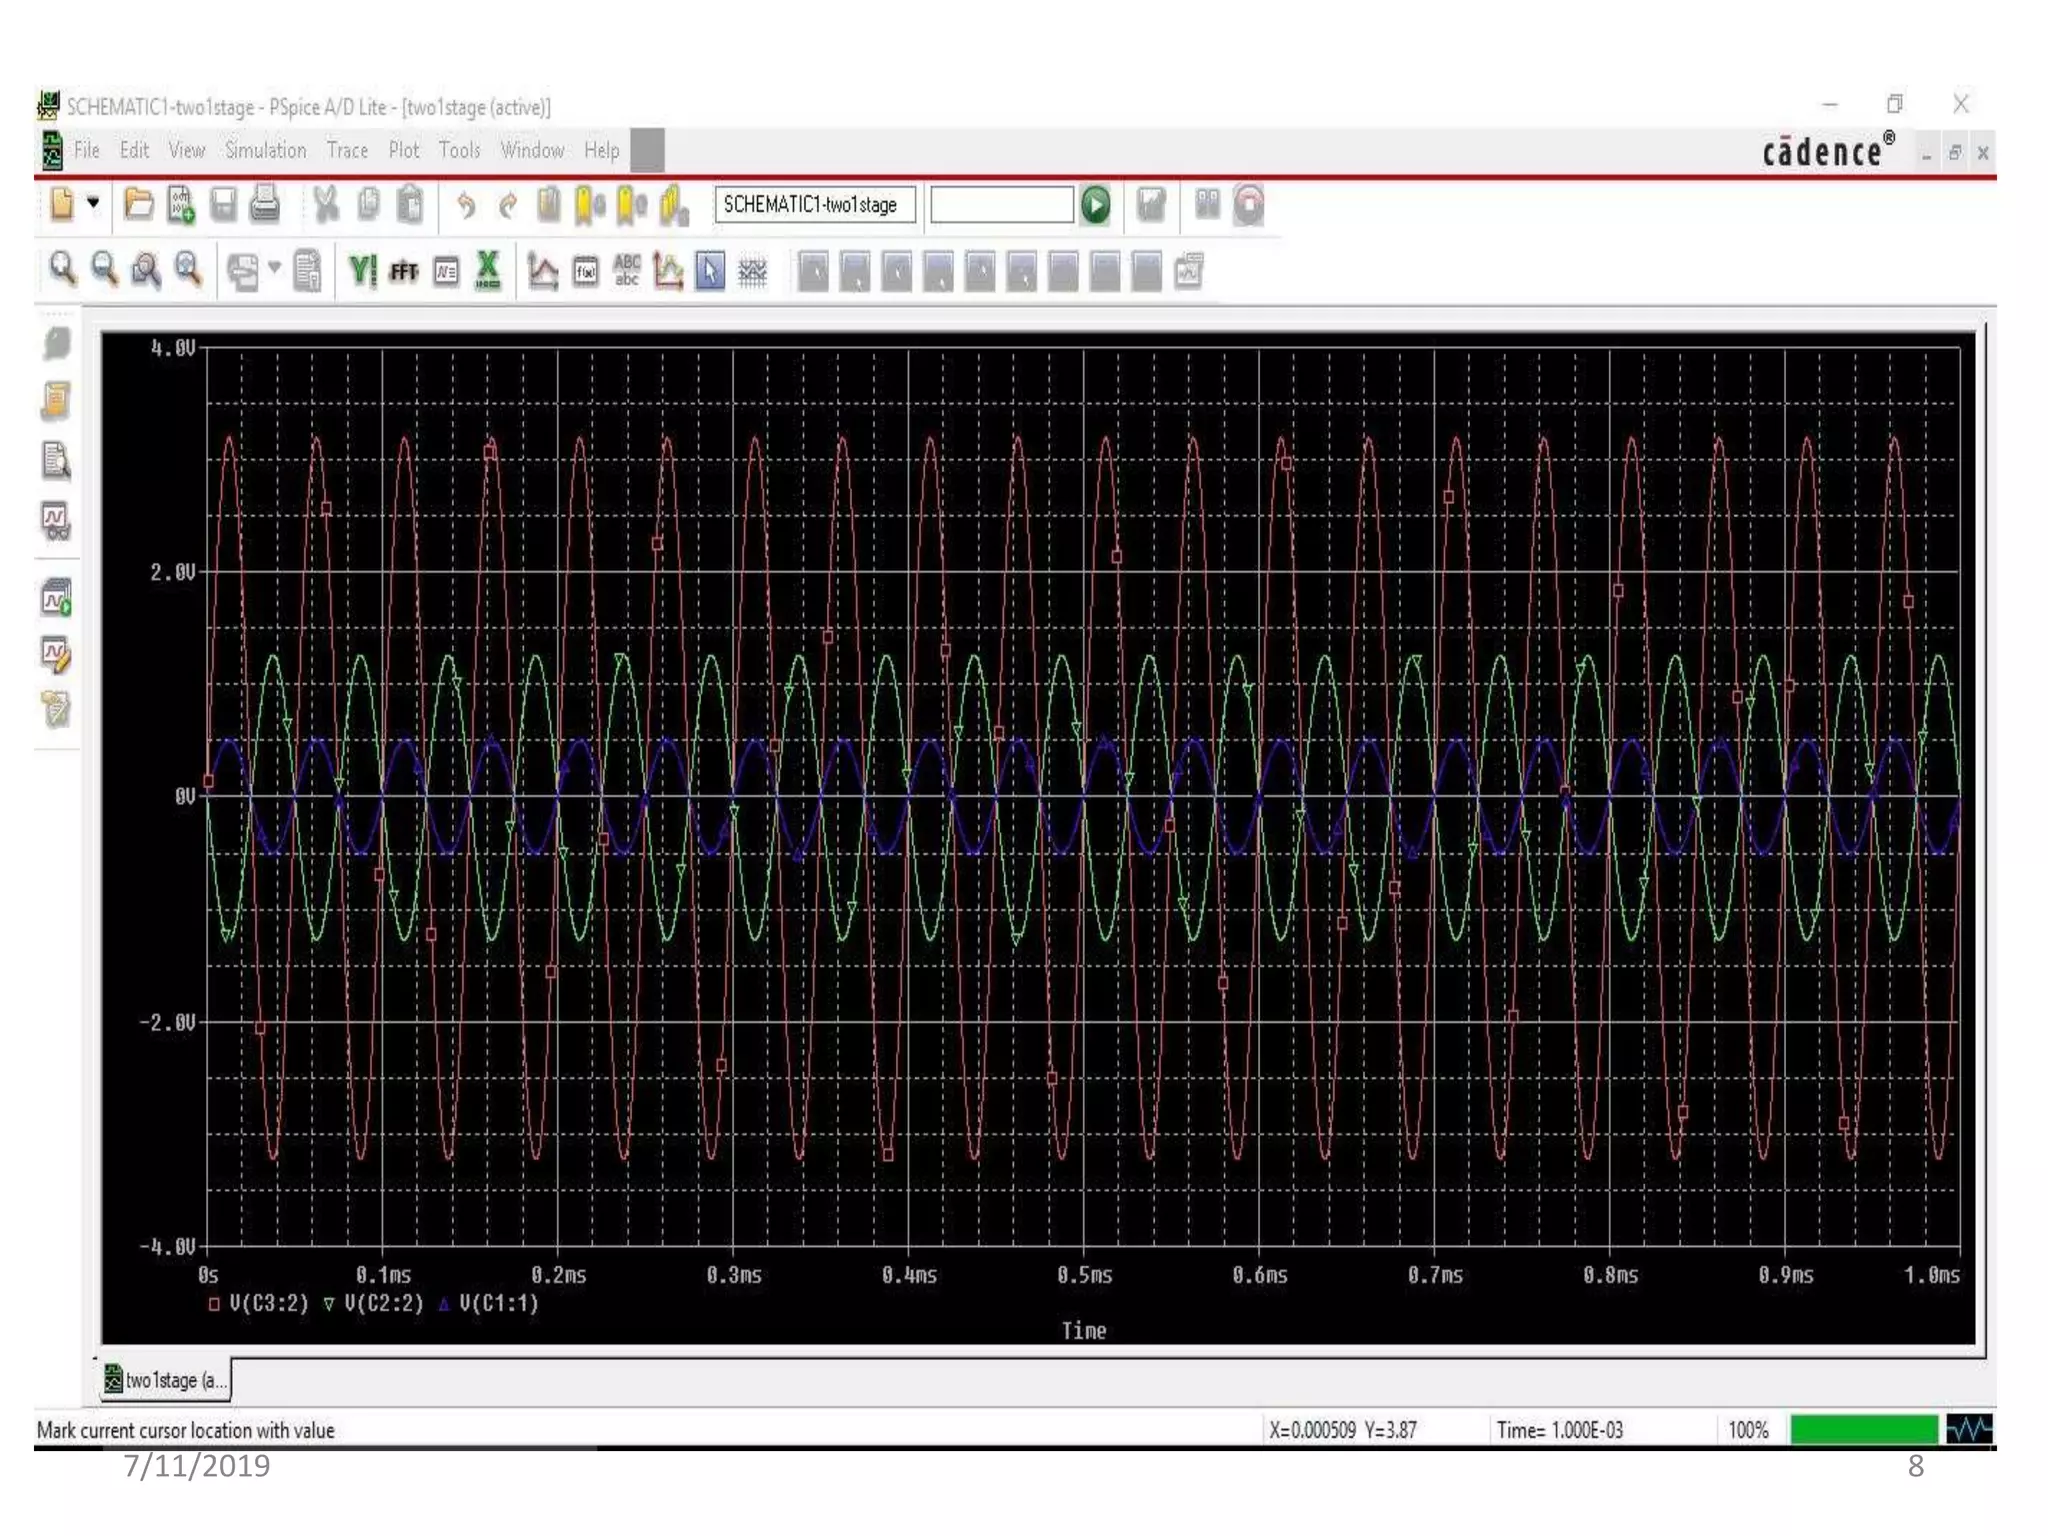2048x1536 pixels.
Task: Expand the New file dropdown arrow
Action: tap(93, 204)
